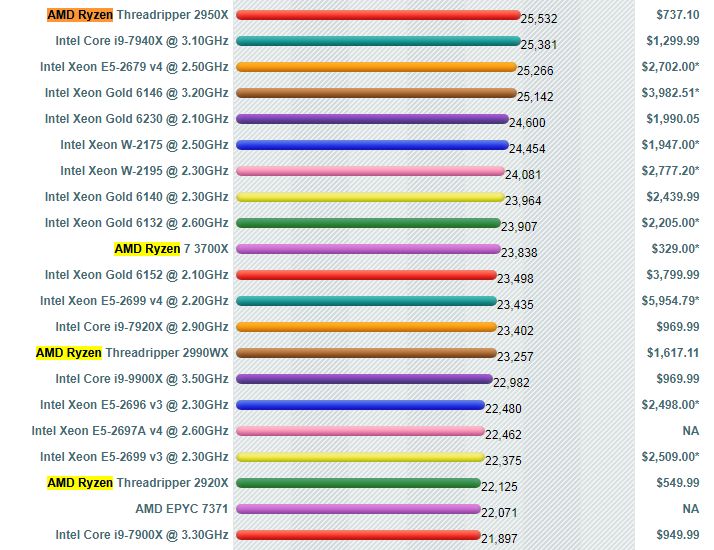Viewport: 714px width, 550px height.
Task: Open the Intel Xeon E5-2699 v3 link
Action: pyautogui.click(x=134, y=457)
